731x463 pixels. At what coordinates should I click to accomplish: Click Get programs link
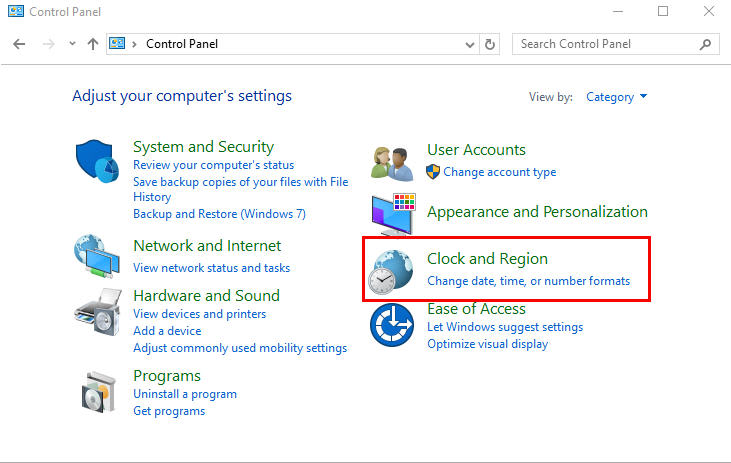[169, 411]
